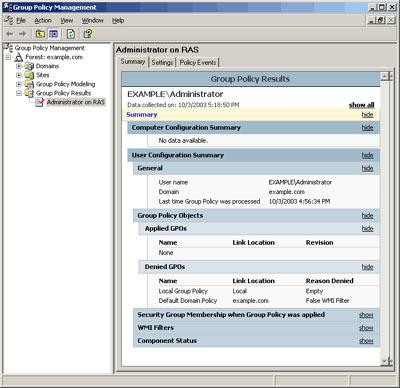
Task: Open the View menu
Action: point(67,20)
